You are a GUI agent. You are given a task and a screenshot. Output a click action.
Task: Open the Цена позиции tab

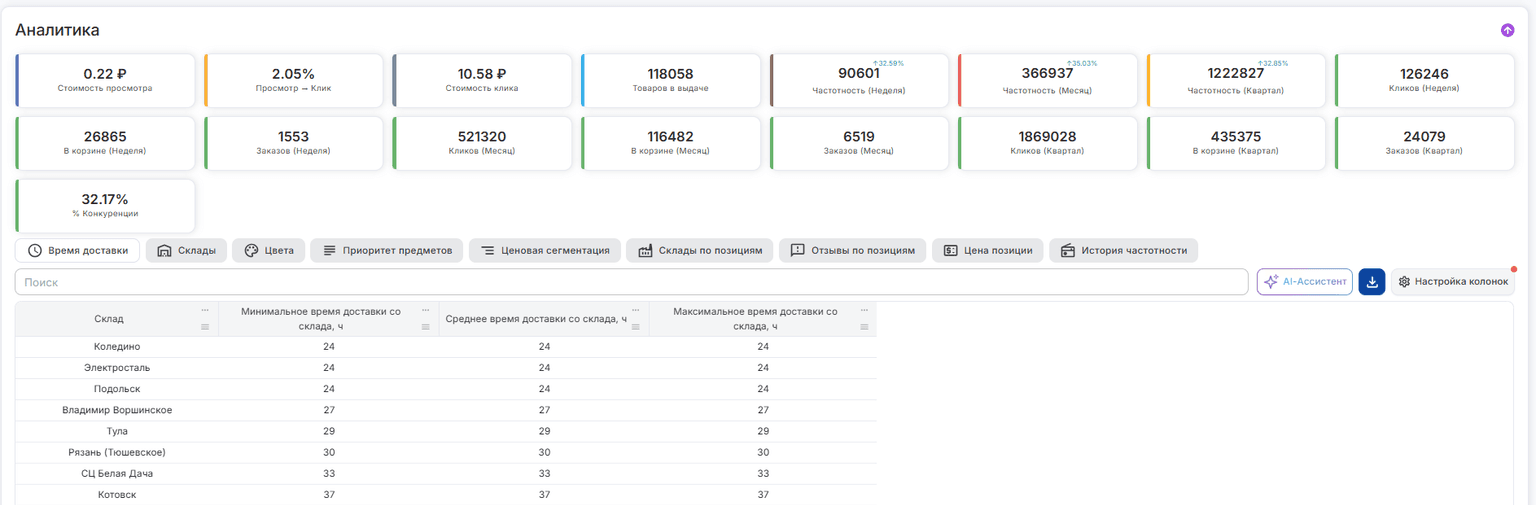[988, 250]
